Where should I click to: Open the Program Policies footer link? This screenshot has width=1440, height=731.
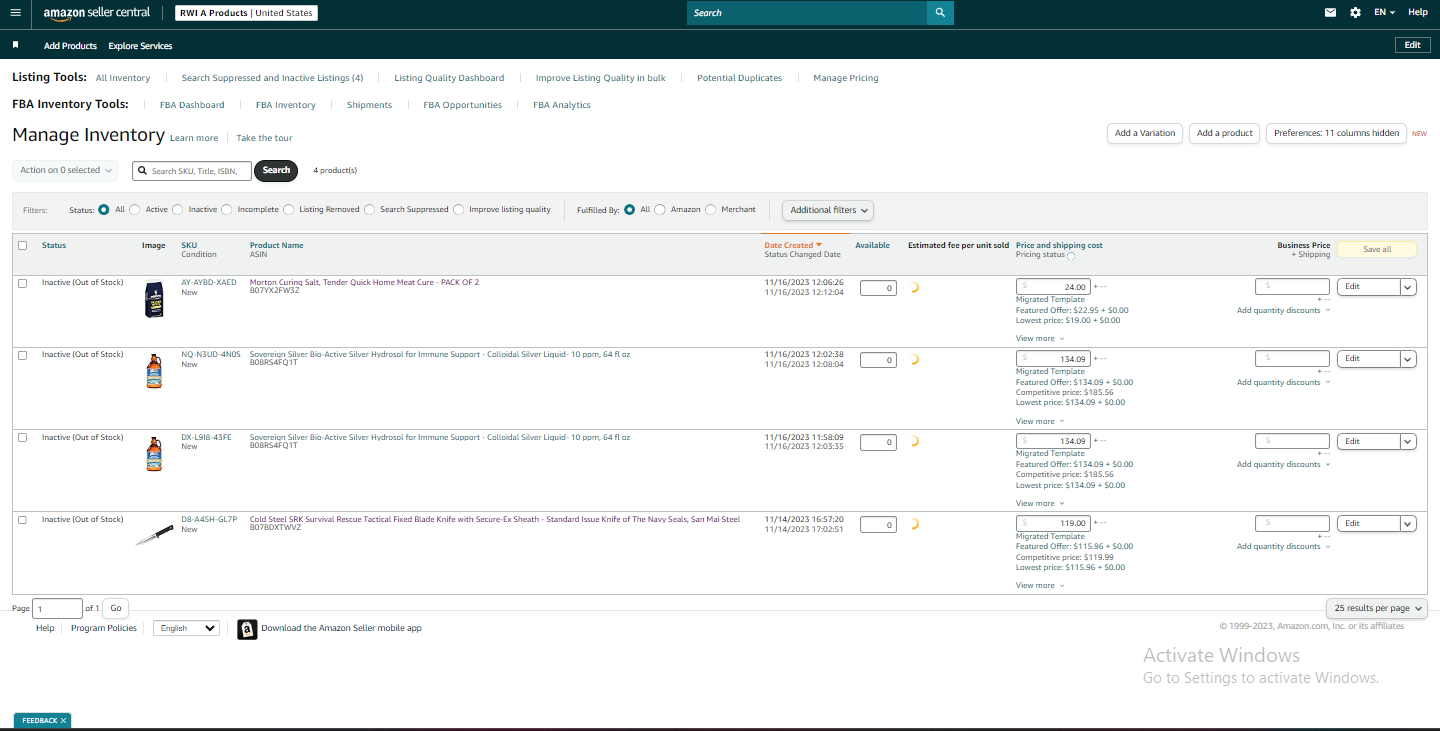[x=104, y=628]
